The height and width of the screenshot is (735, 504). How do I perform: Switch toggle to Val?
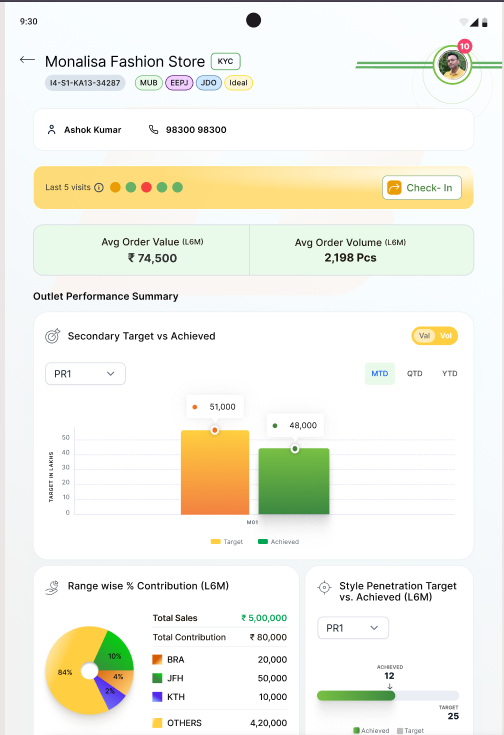click(x=424, y=336)
